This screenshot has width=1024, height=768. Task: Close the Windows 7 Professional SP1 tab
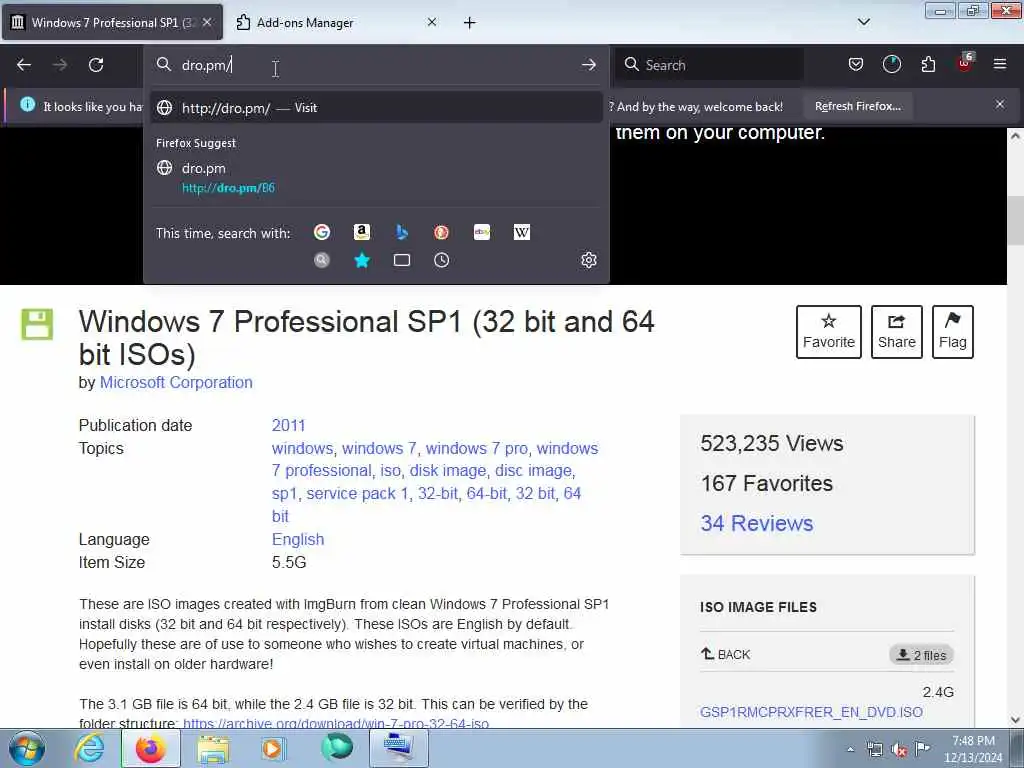207,22
